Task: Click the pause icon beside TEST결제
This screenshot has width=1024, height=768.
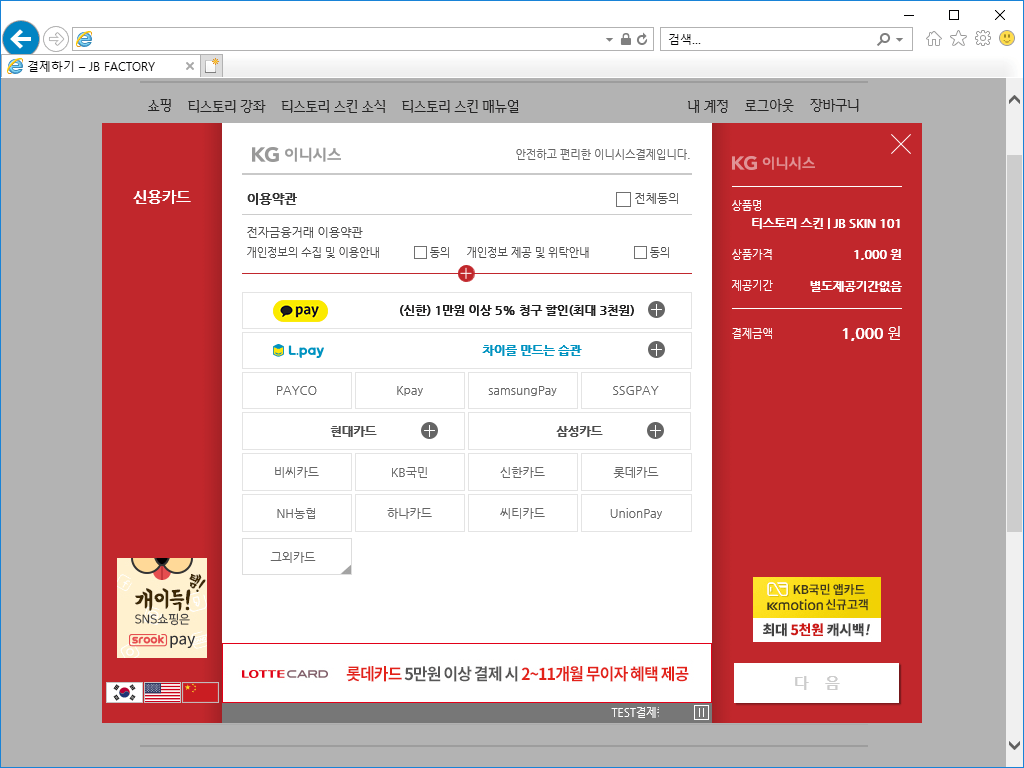Action: coord(701,712)
